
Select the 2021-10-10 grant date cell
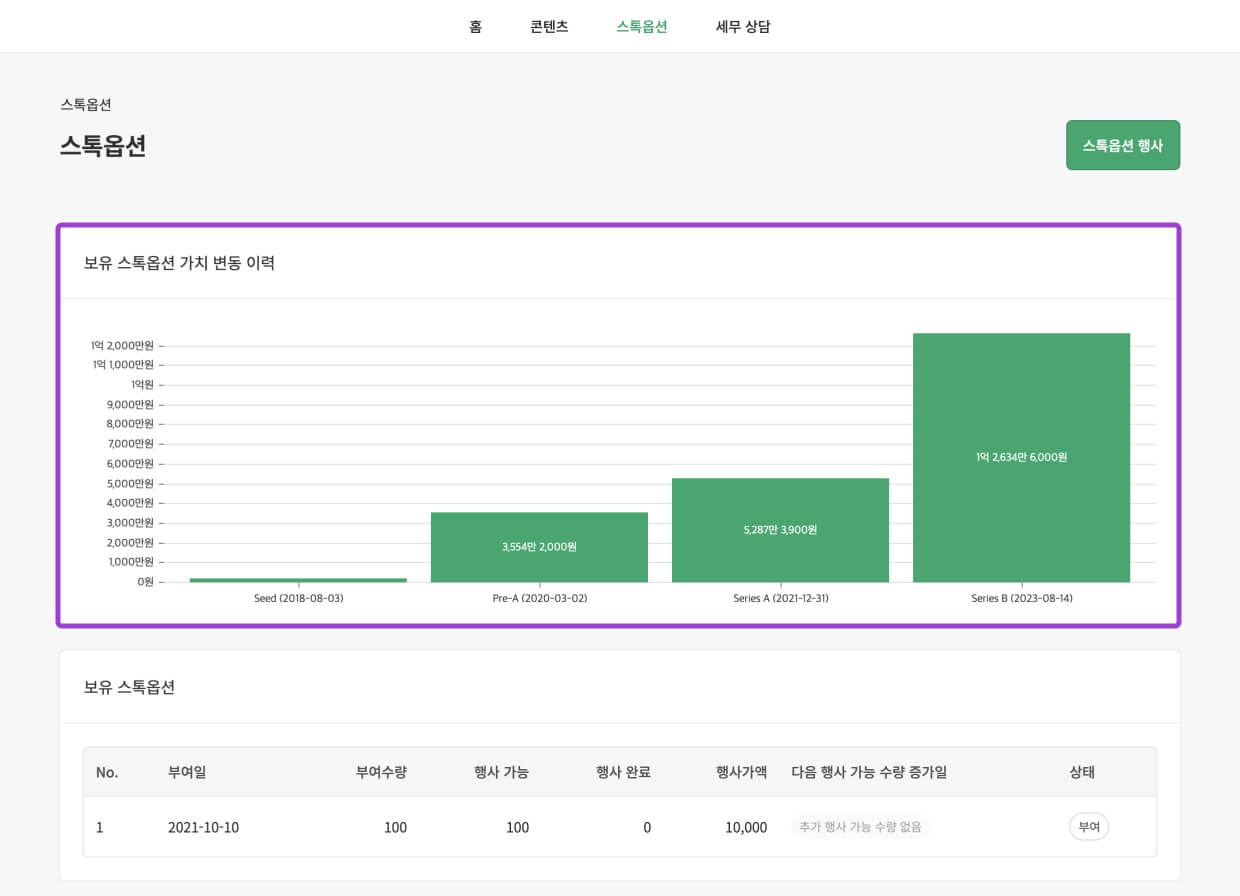203,827
